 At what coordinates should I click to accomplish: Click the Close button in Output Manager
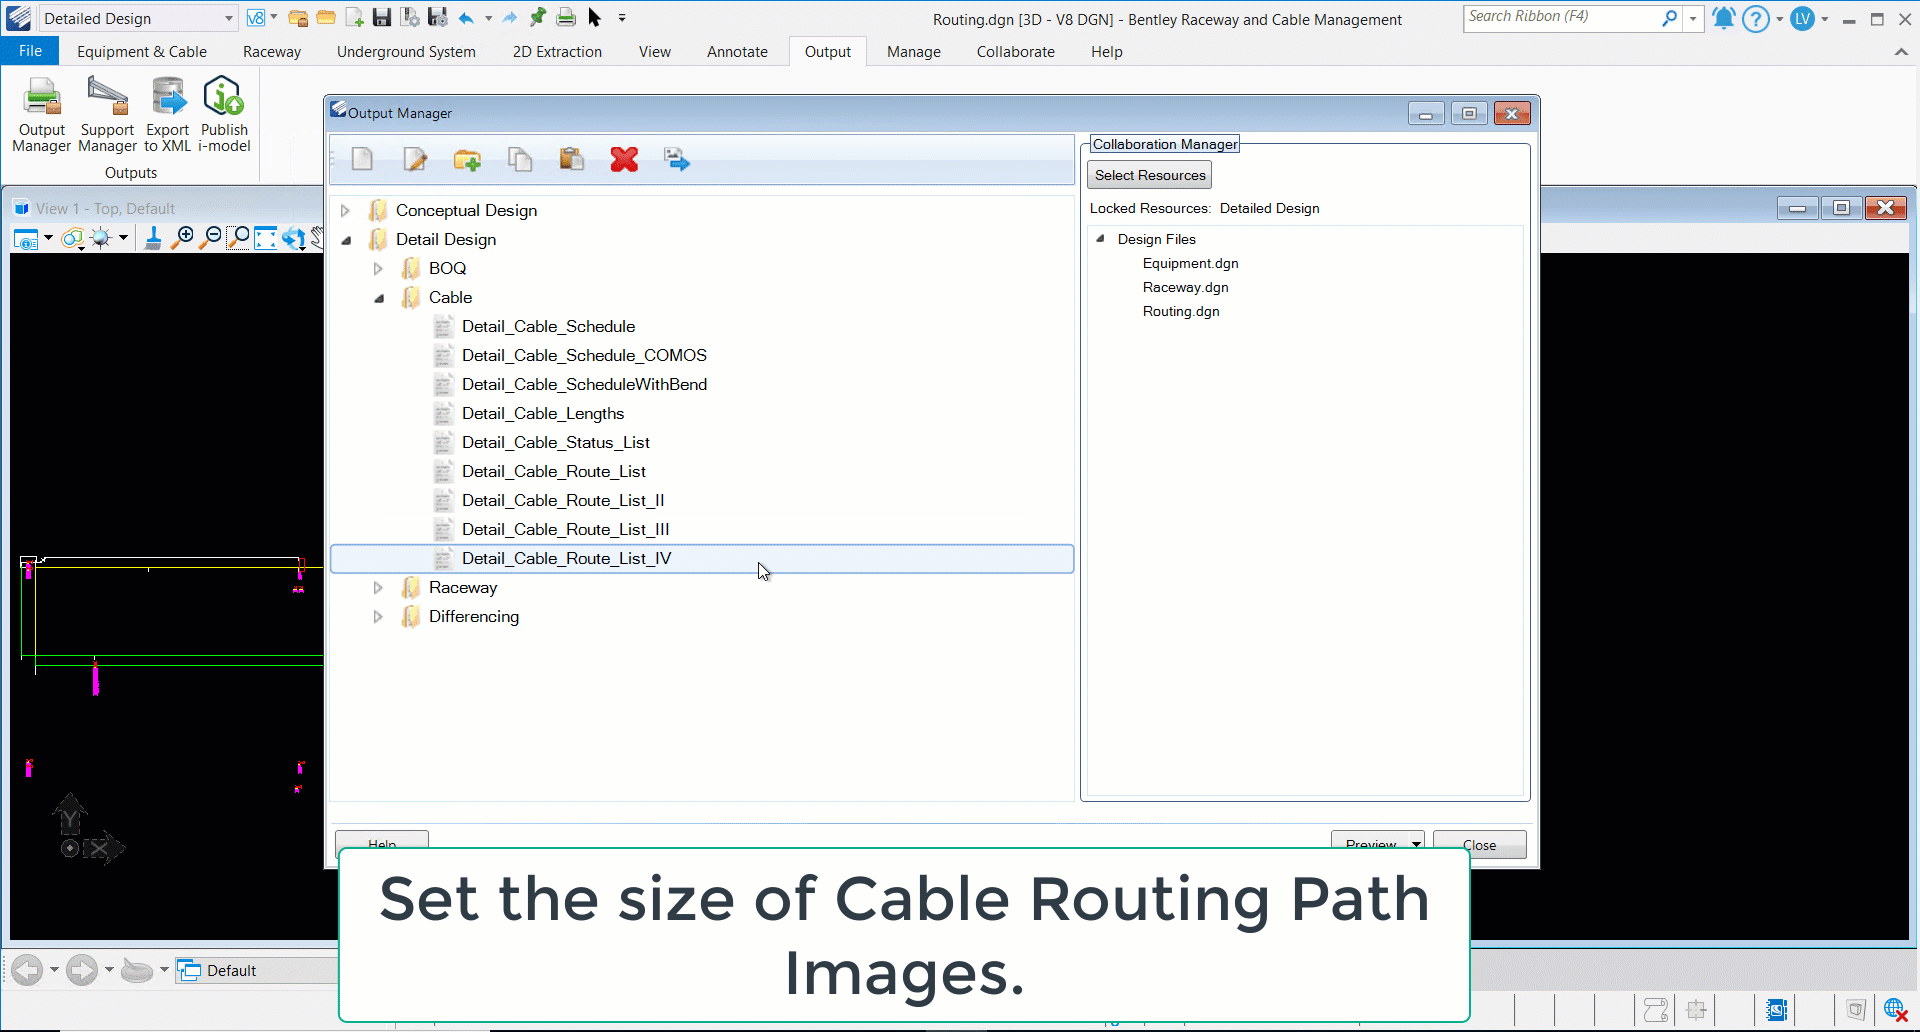(x=1480, y=844)
